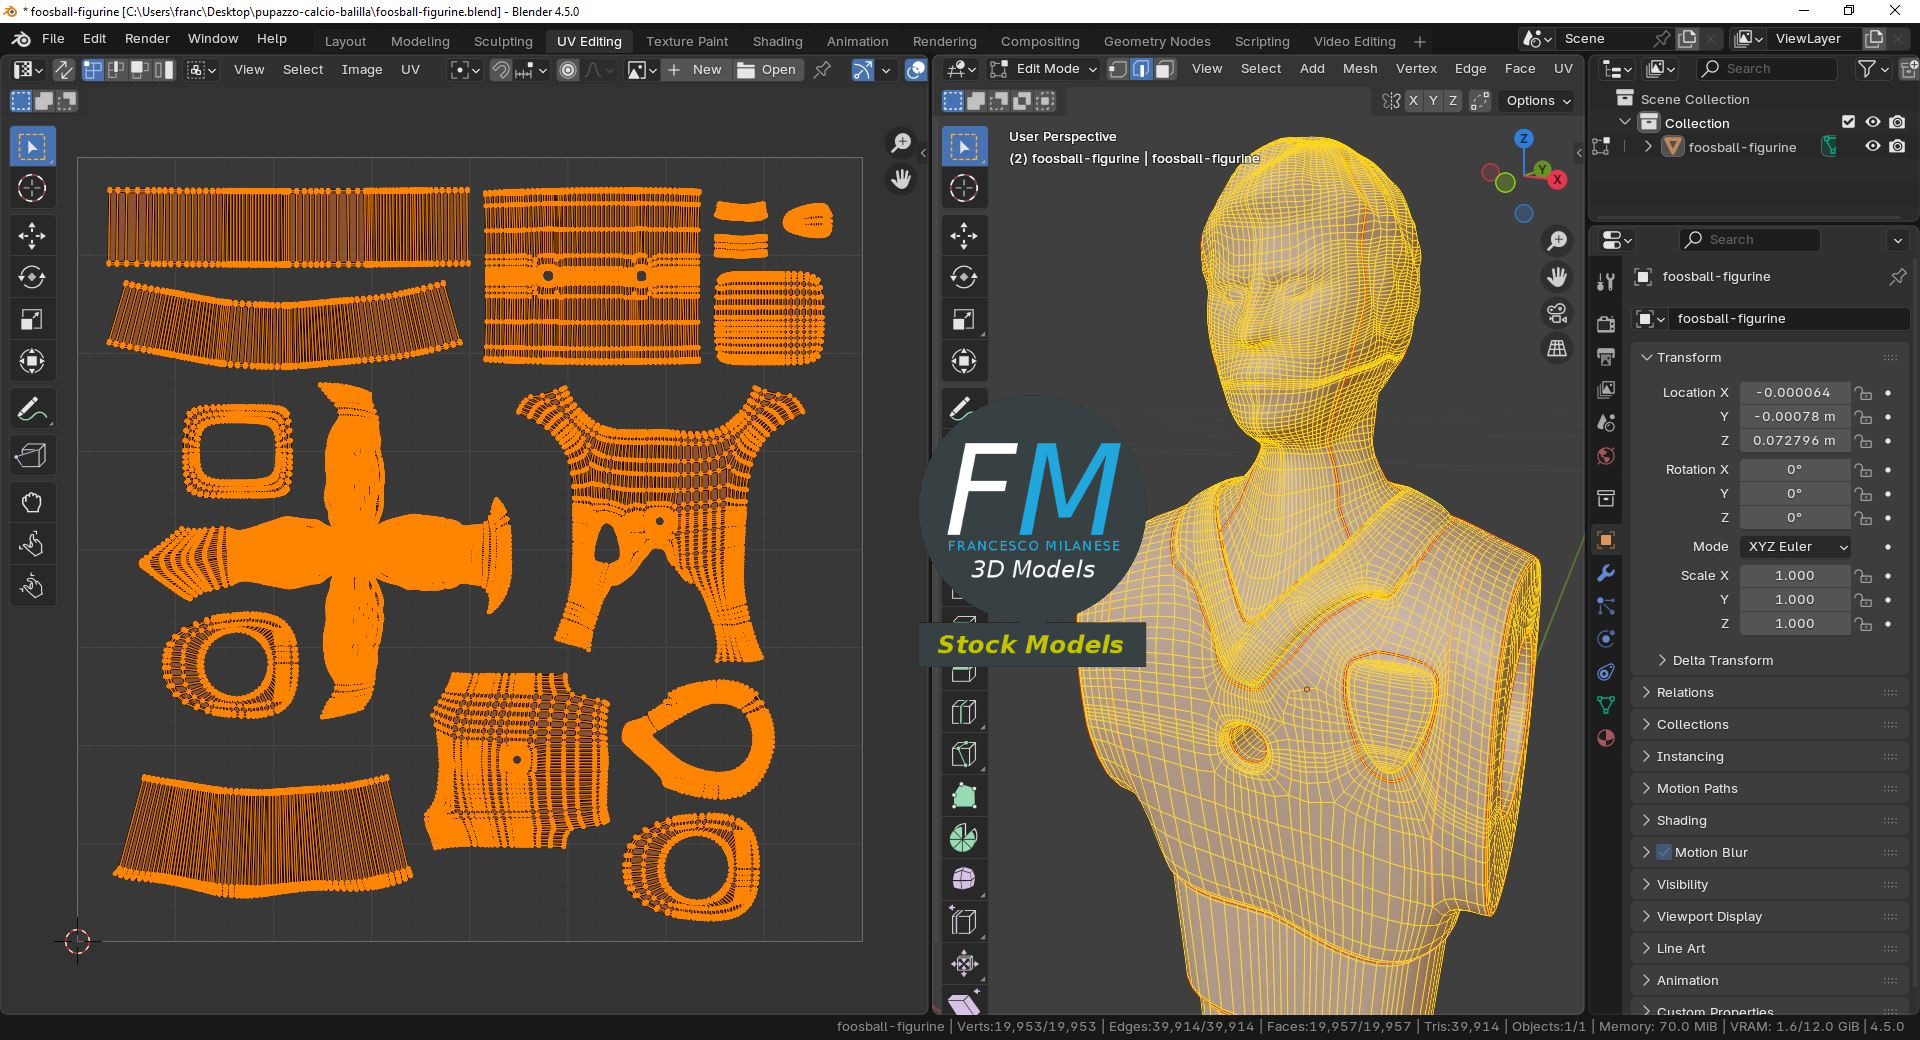Open the Material properties tab

pyautogui.click(x=1606, y=738)
